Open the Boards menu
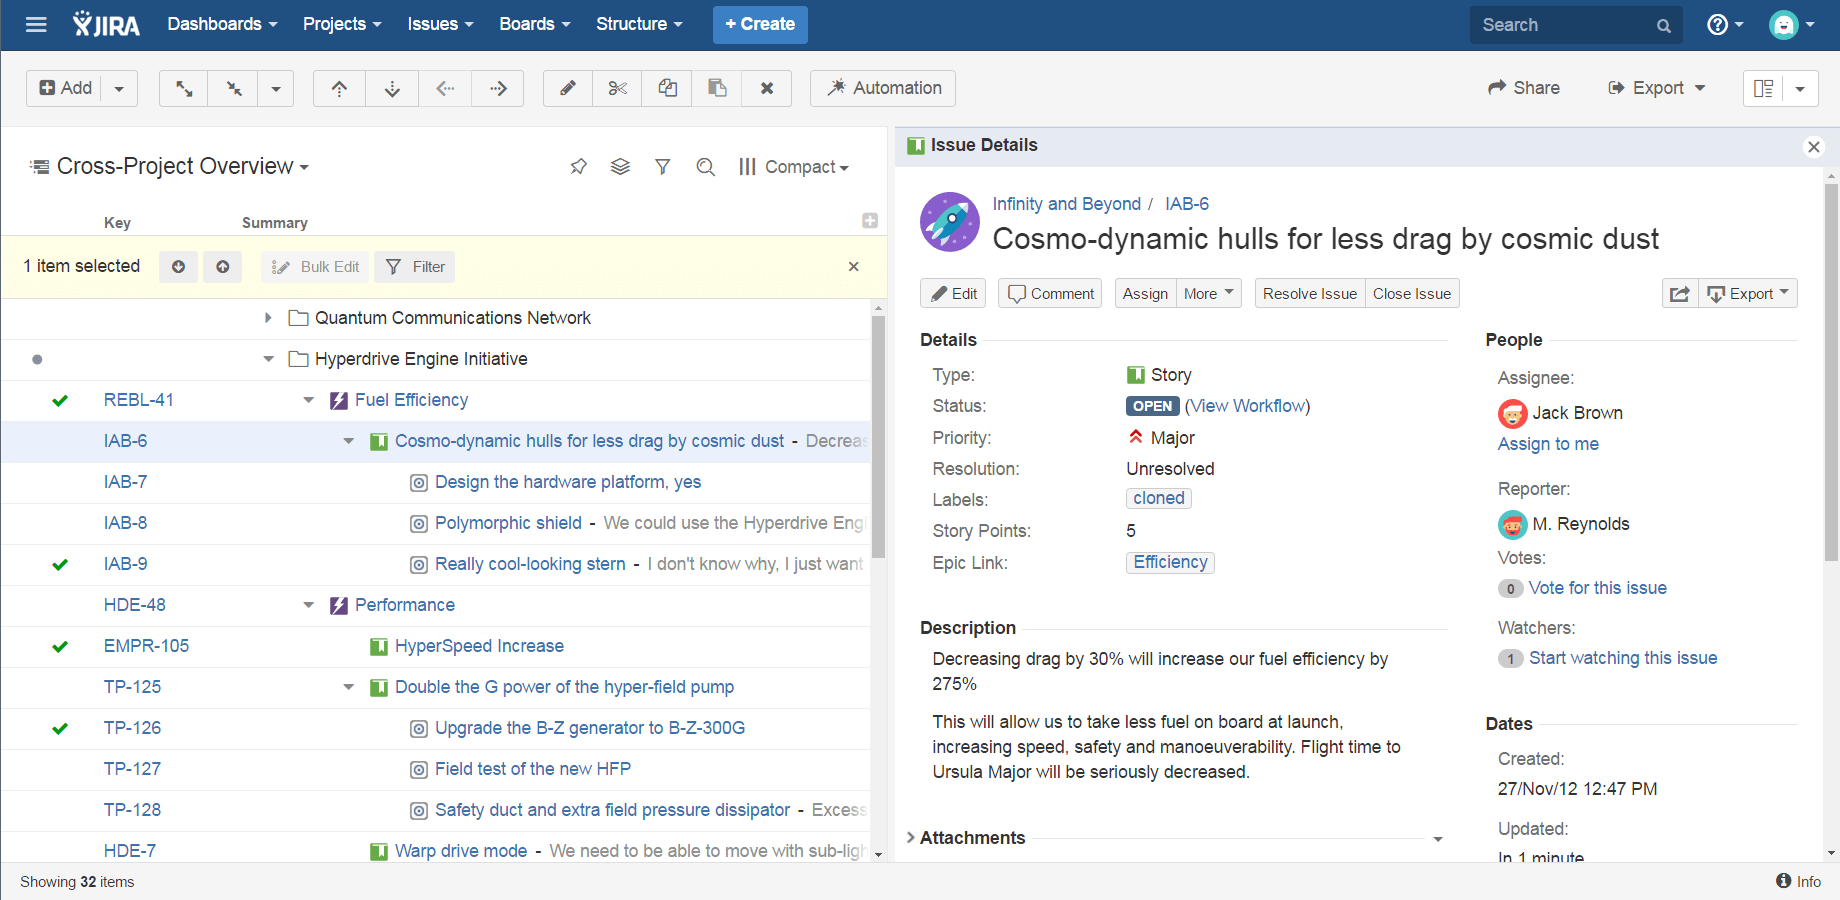Screen dimensions: 1840x900 (533, 24)
